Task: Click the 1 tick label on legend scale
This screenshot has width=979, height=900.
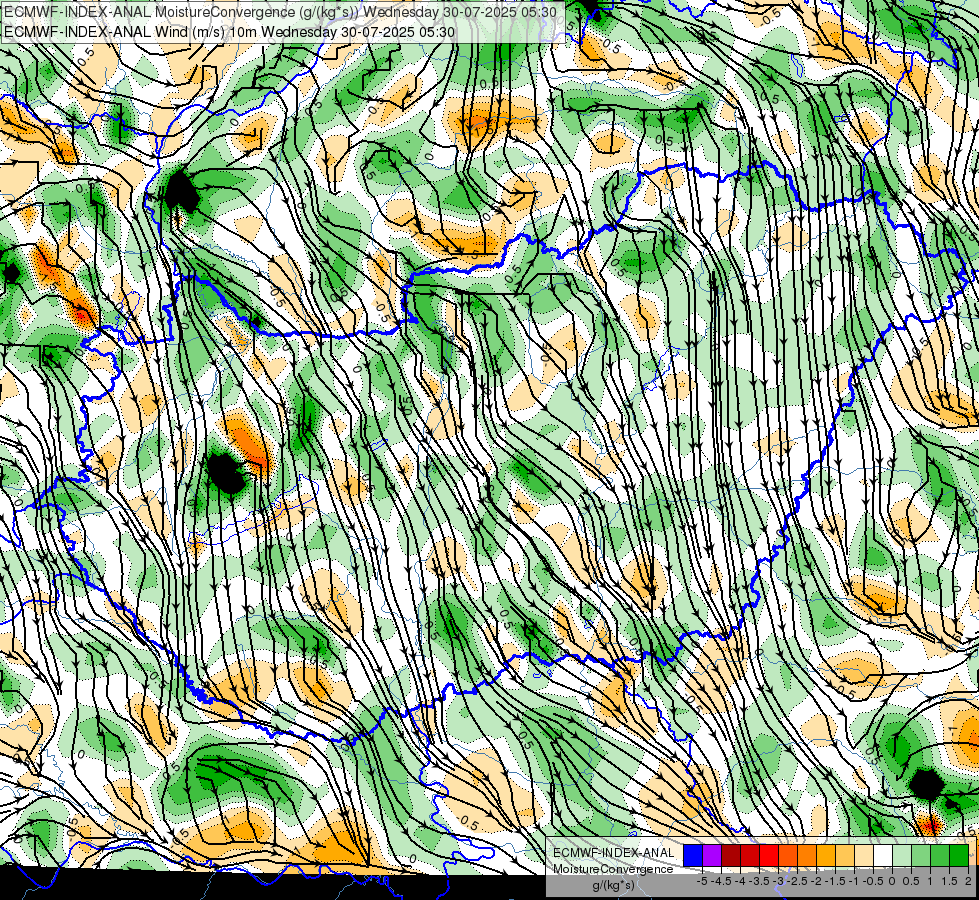Action: [x=930, y=881]
